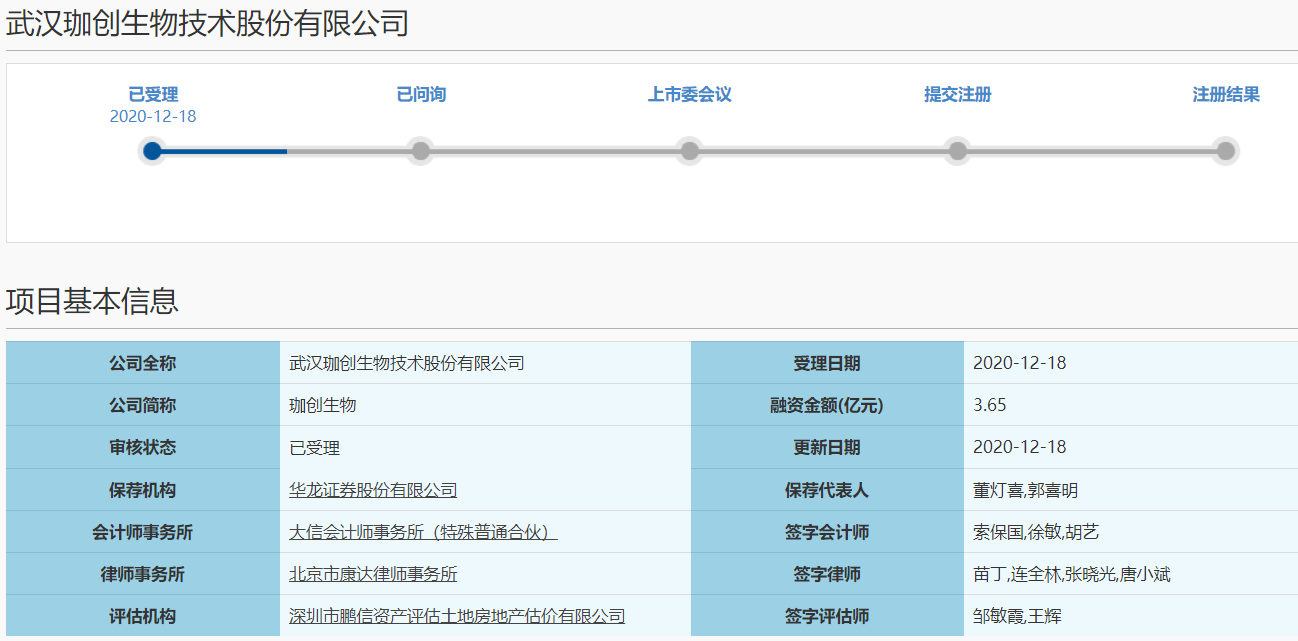Select the 上市委会议 stage label
The width and height of the screenshot is (1298, 641).
[689, 95]
